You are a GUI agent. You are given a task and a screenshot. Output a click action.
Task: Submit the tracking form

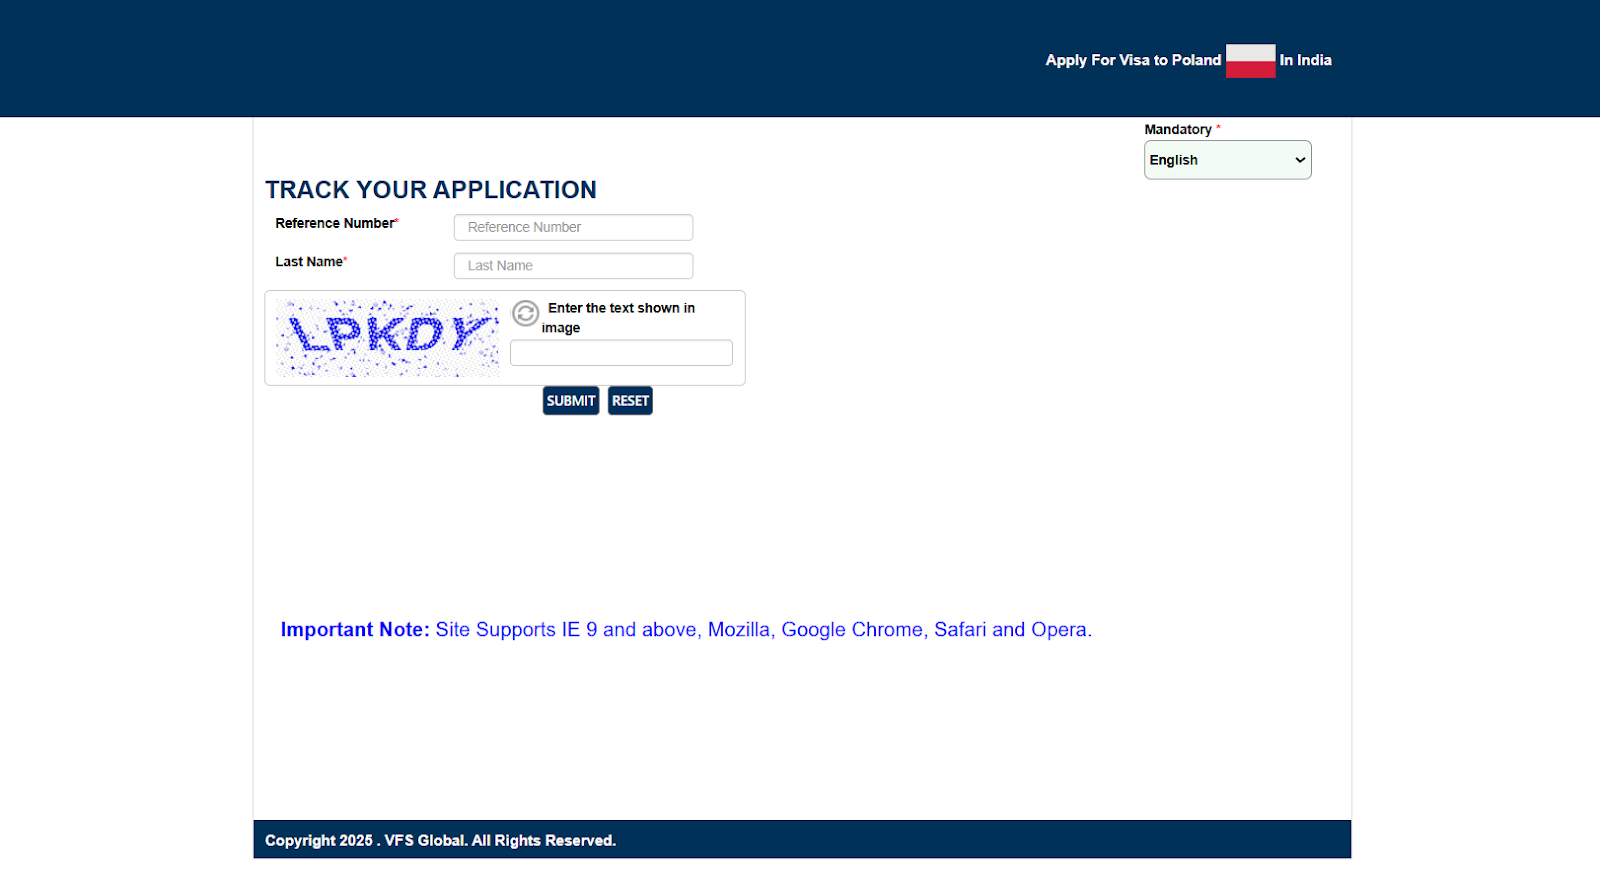click(x=571, y=401)
